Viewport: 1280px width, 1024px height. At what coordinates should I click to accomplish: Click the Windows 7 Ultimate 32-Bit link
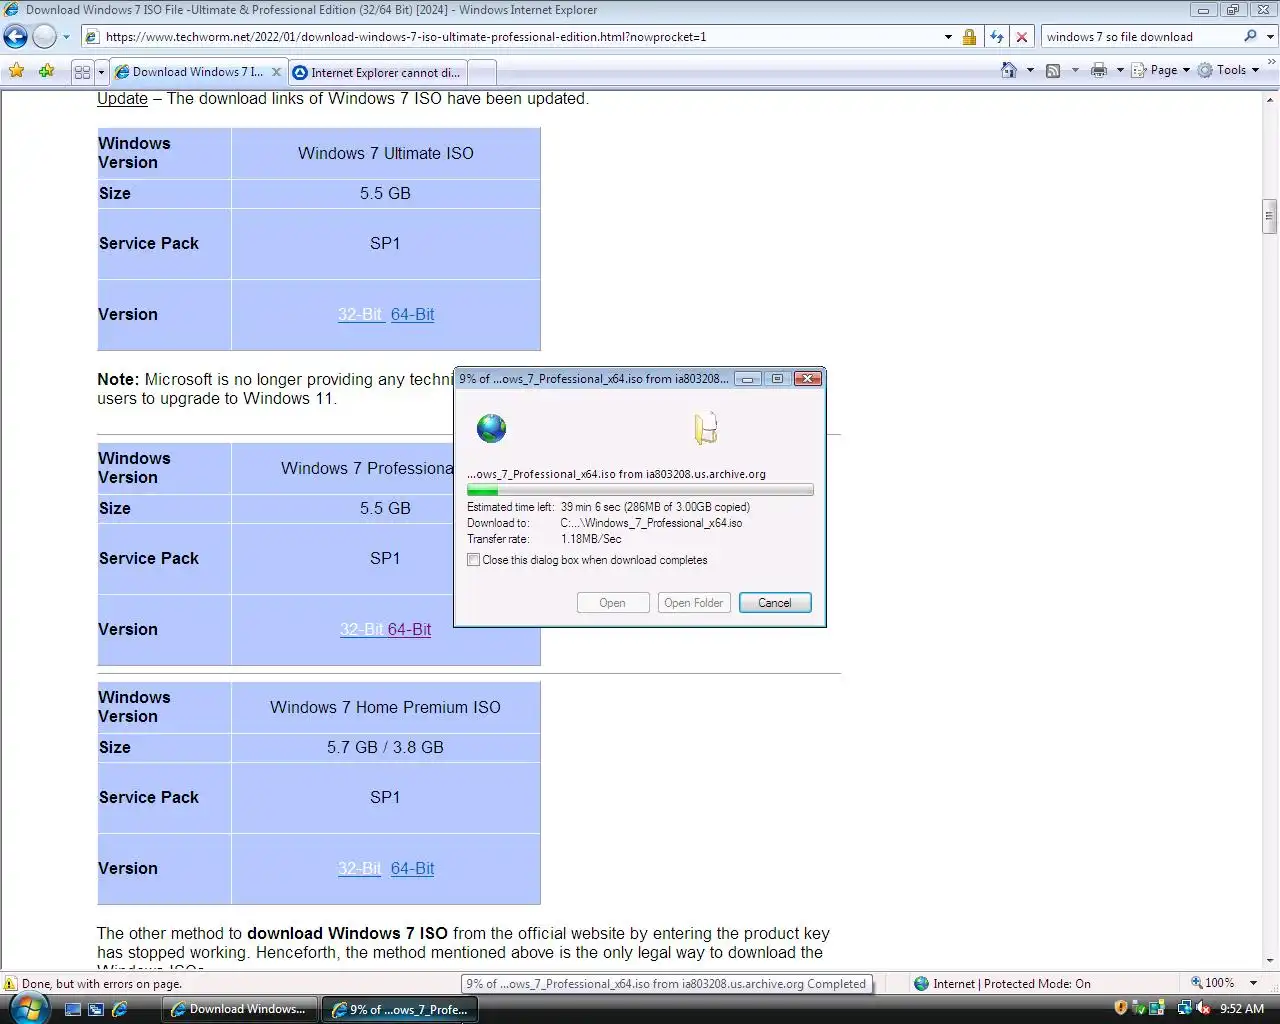[360, 314]
